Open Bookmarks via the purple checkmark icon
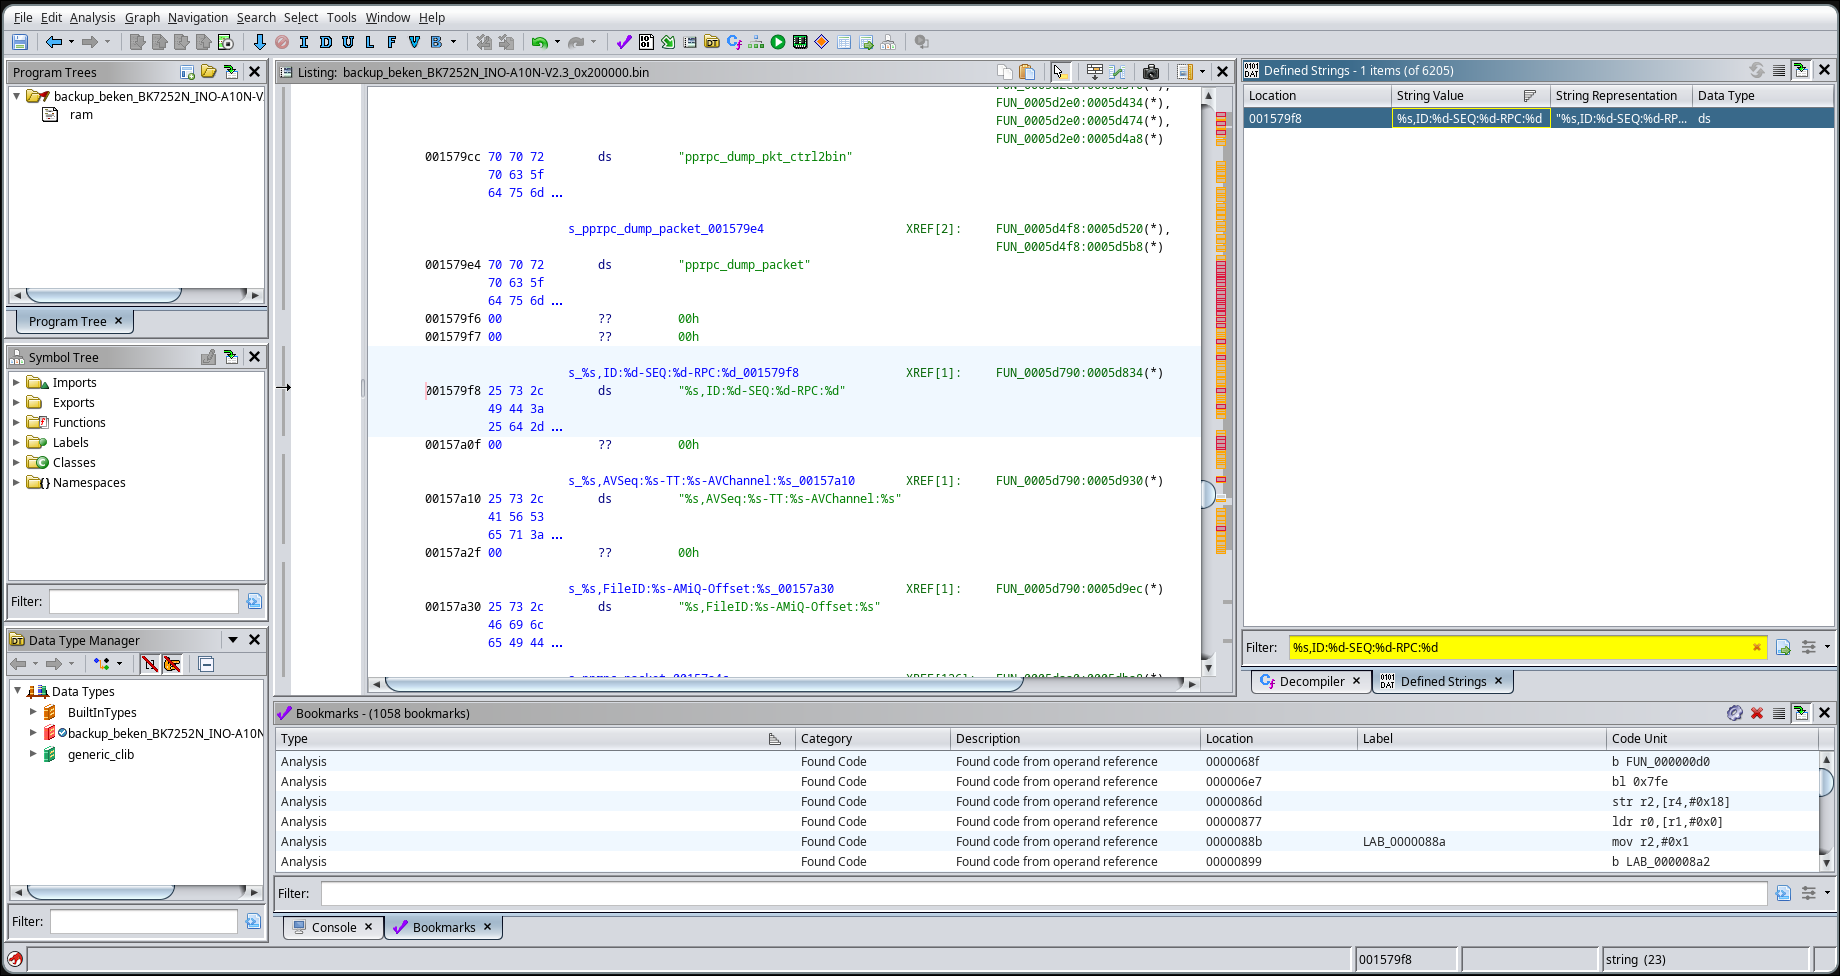Viewport: 1840px width, 976px height. point(624,42)
